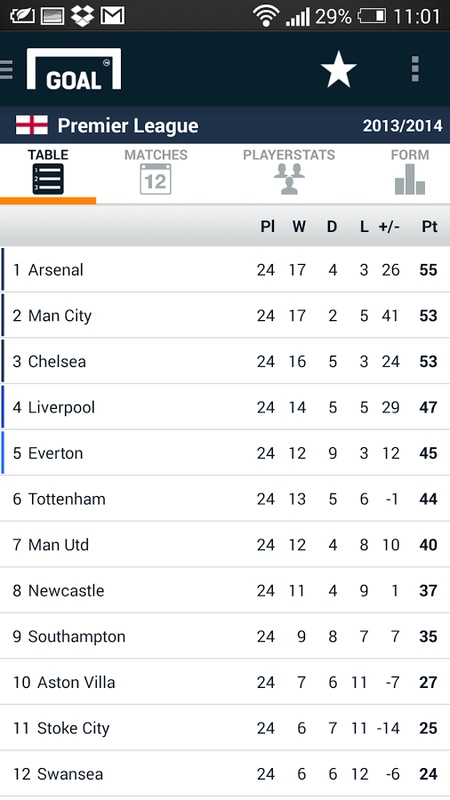Viewport: 450px width, 800px height.
Task: Open the Man City team row
Action: click(225, 315)
